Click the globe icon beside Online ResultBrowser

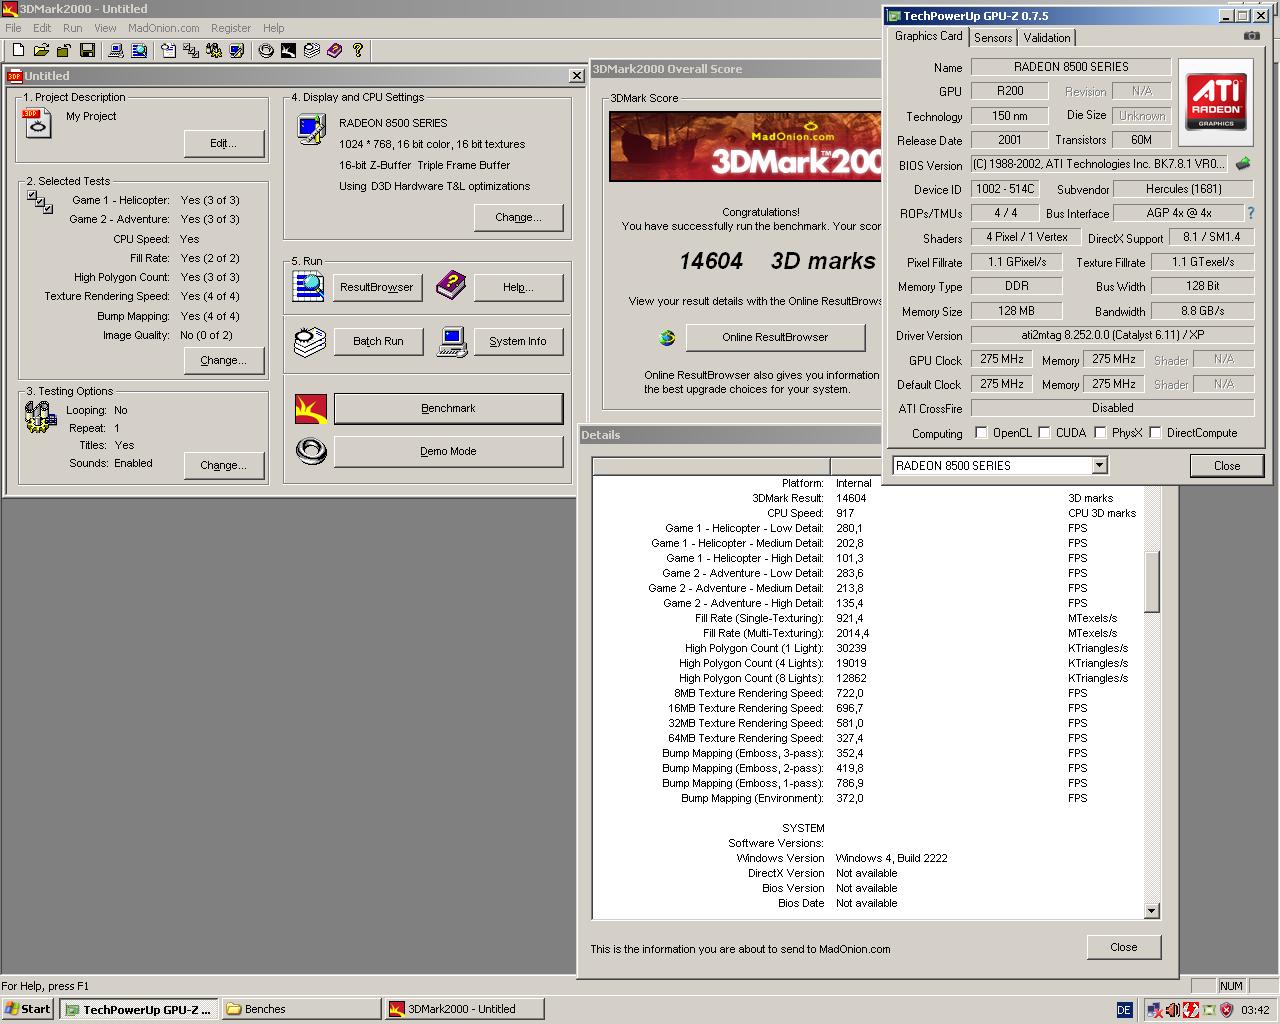pos(667,338)
